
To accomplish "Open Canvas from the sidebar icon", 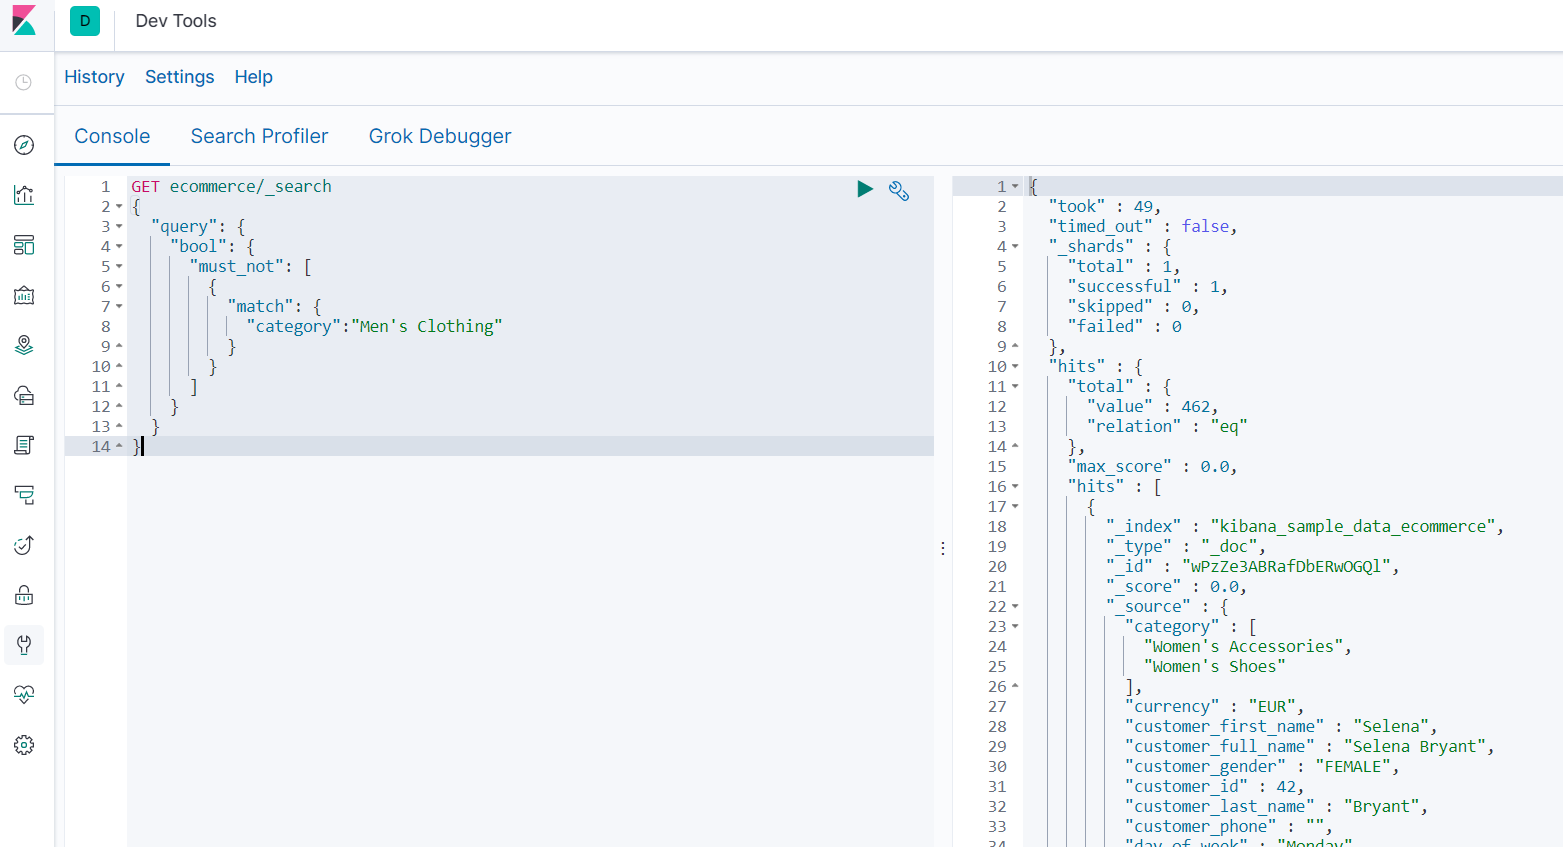I will click(x=24, y=295).
